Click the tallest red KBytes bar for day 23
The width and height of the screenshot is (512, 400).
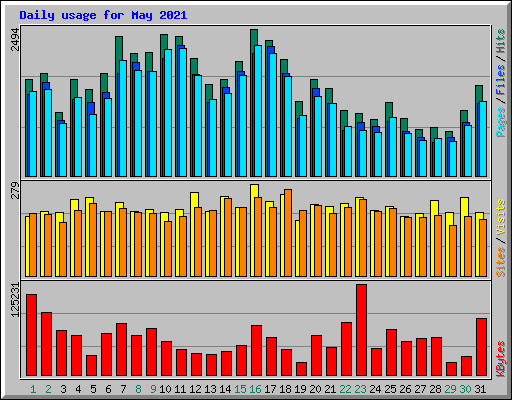[362, 330]
